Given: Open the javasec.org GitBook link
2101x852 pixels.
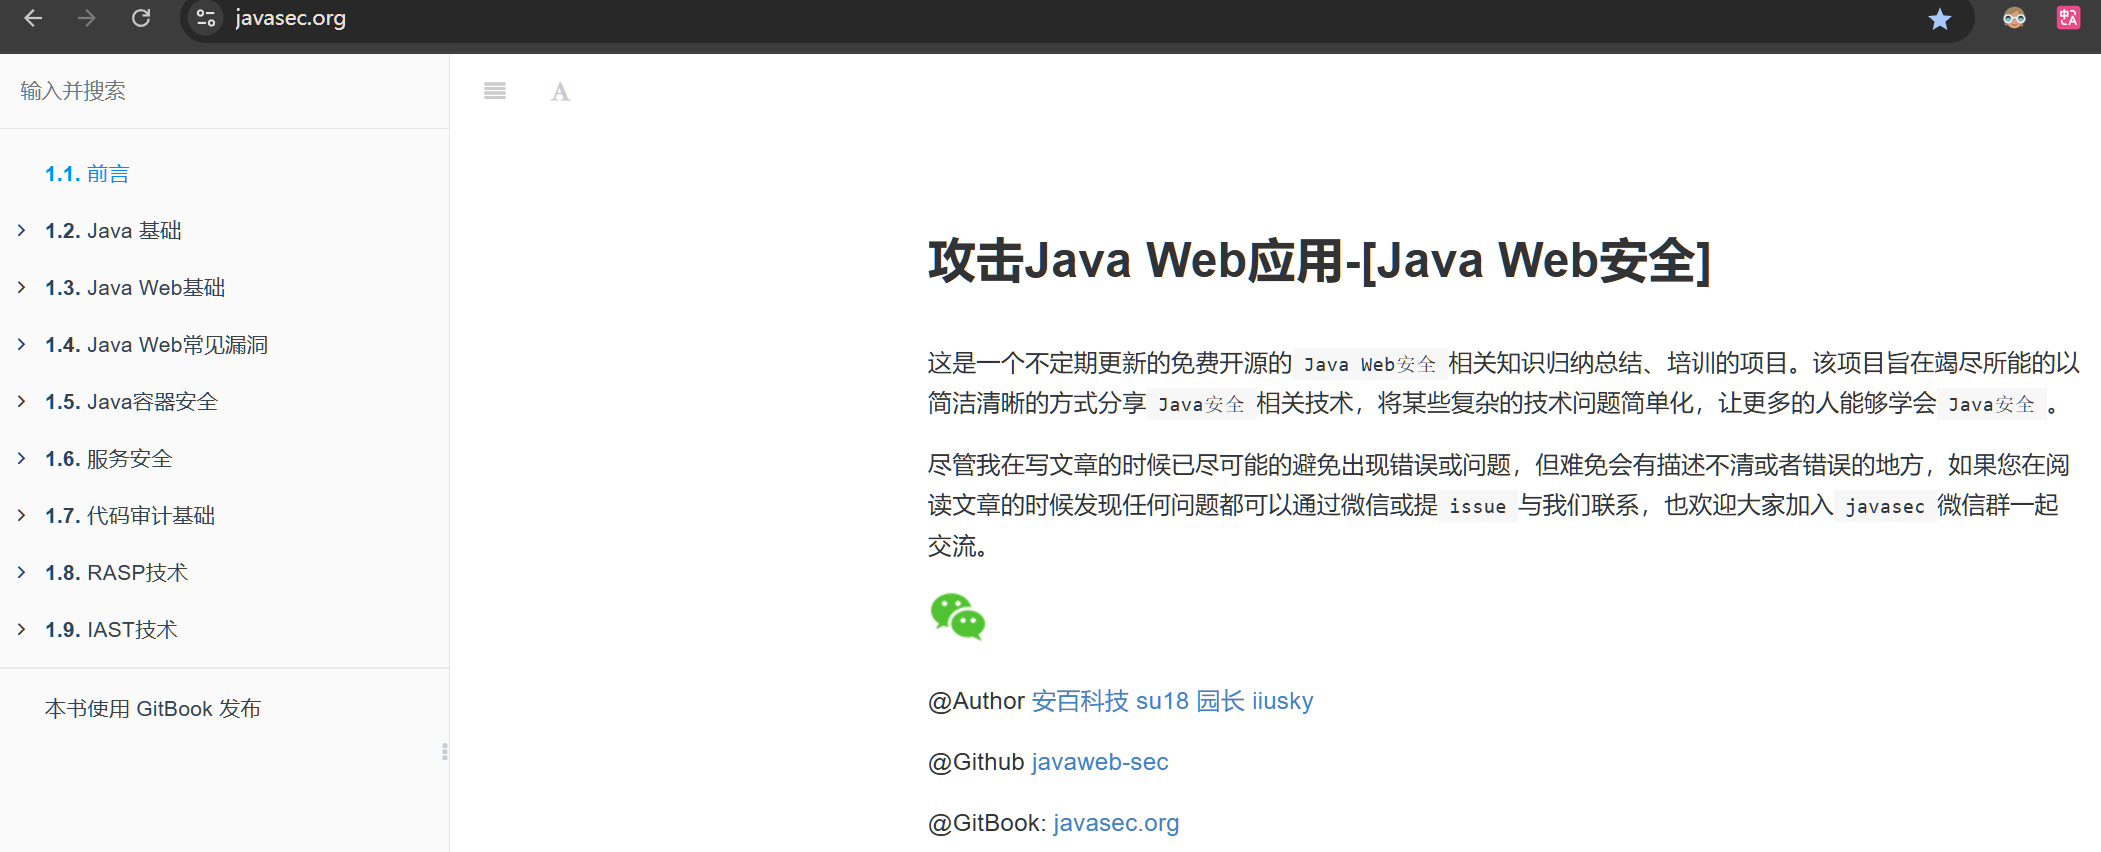Looking at the screenshot, I should (1116, 823).
